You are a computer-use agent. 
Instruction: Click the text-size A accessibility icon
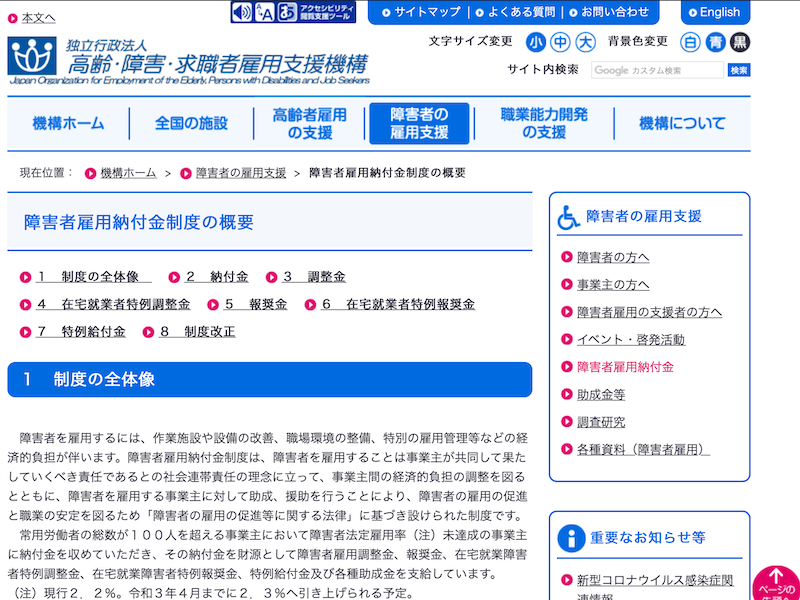[x=265, y=12]
